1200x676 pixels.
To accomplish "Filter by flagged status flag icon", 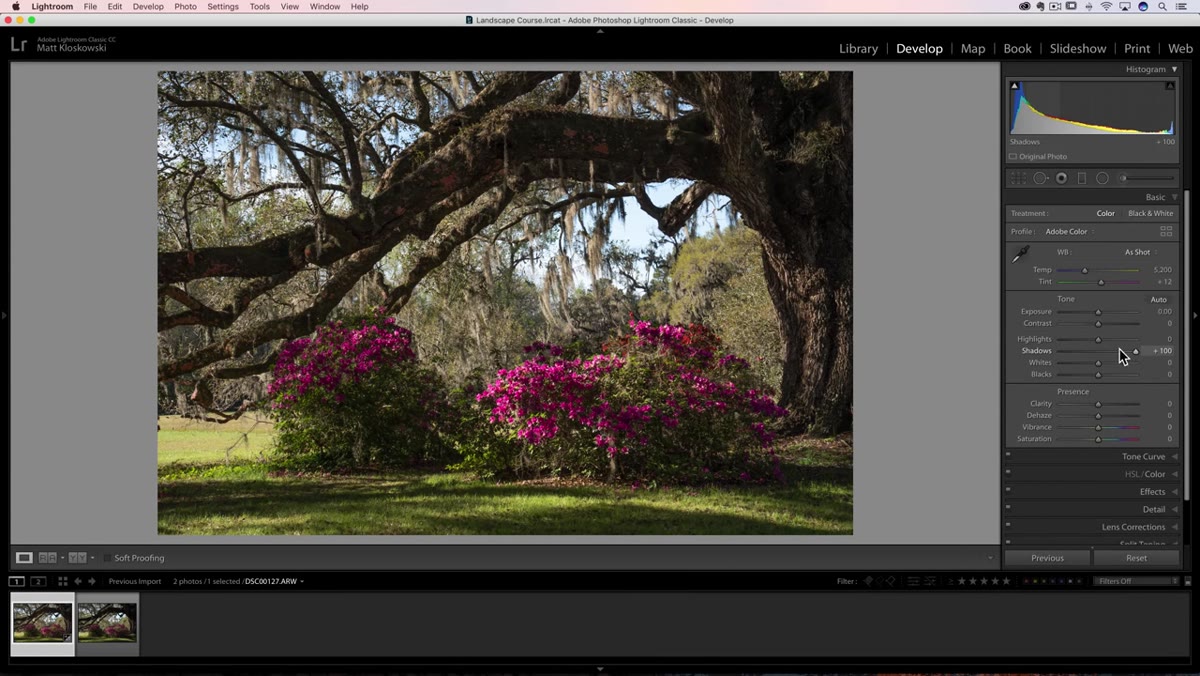I will point(867,581).
